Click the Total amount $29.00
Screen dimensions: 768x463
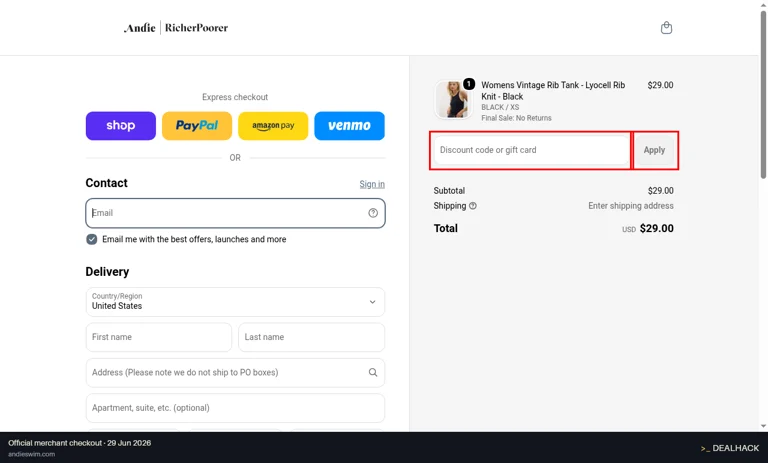pos(656,228)
